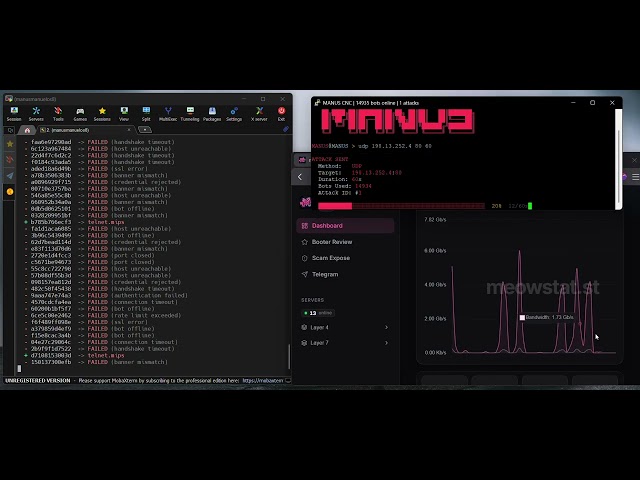
Task: Go back with the browser arrow button
Action: tap(300, 177)
